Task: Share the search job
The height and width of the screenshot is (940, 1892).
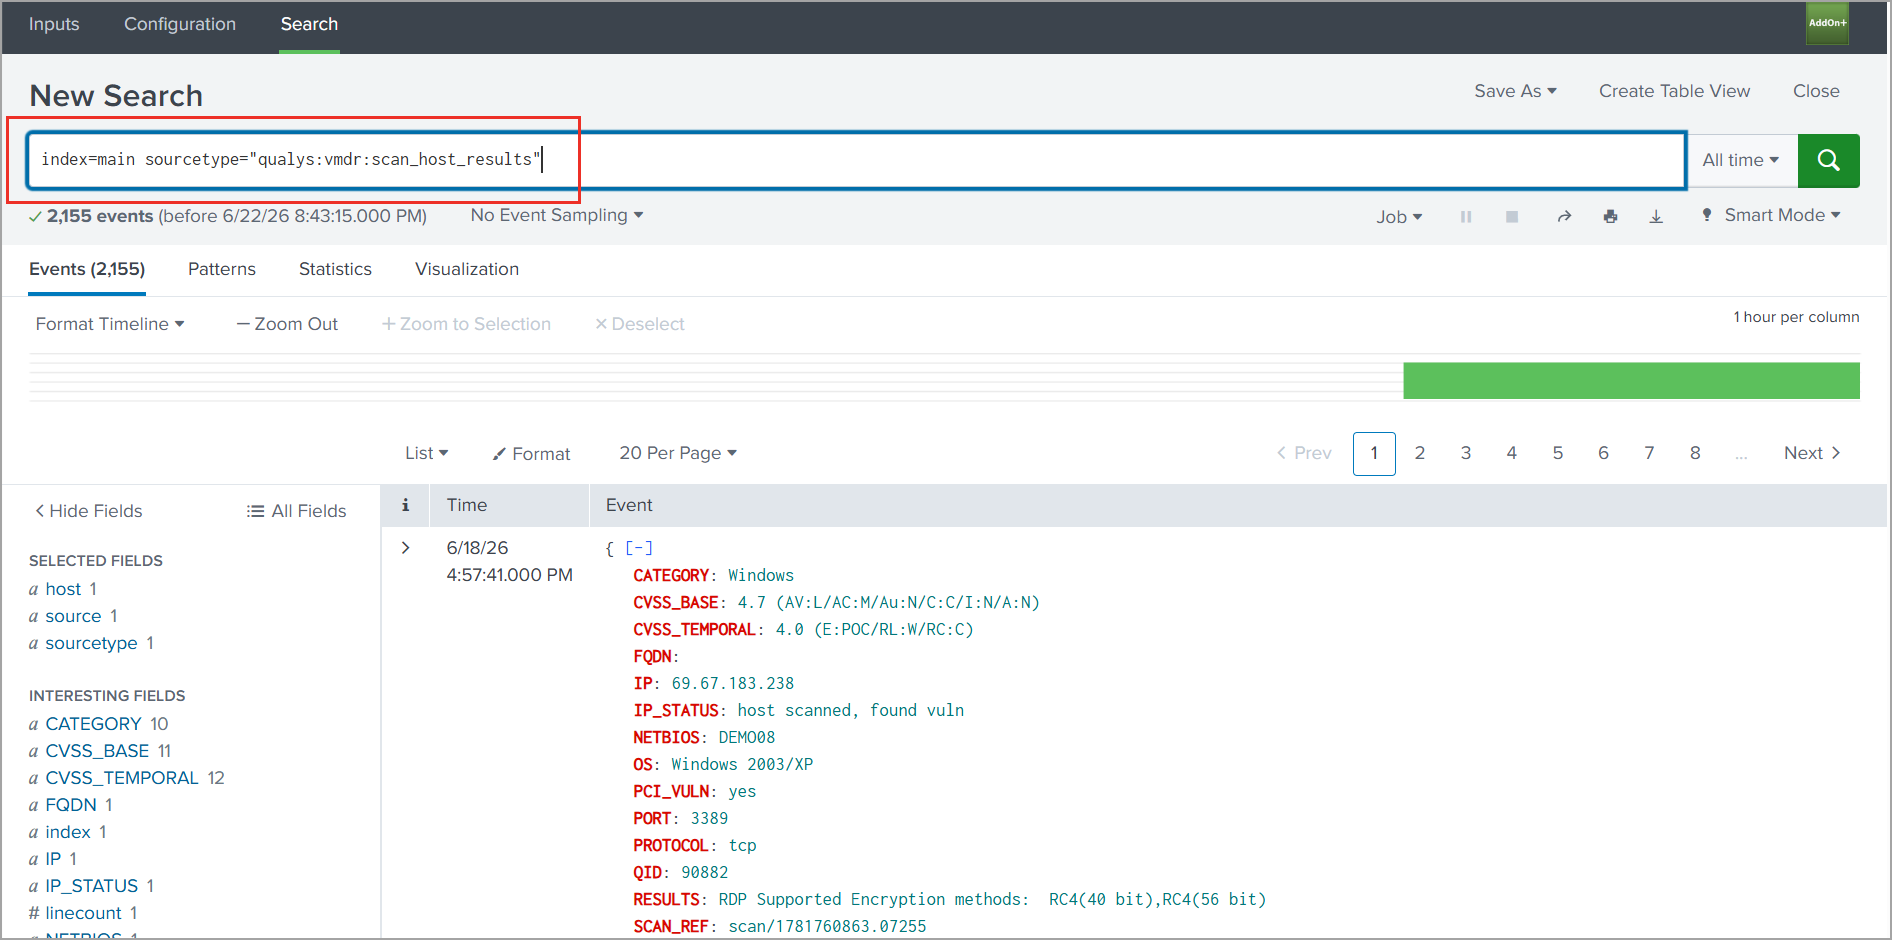Action: pos(1564,217)
